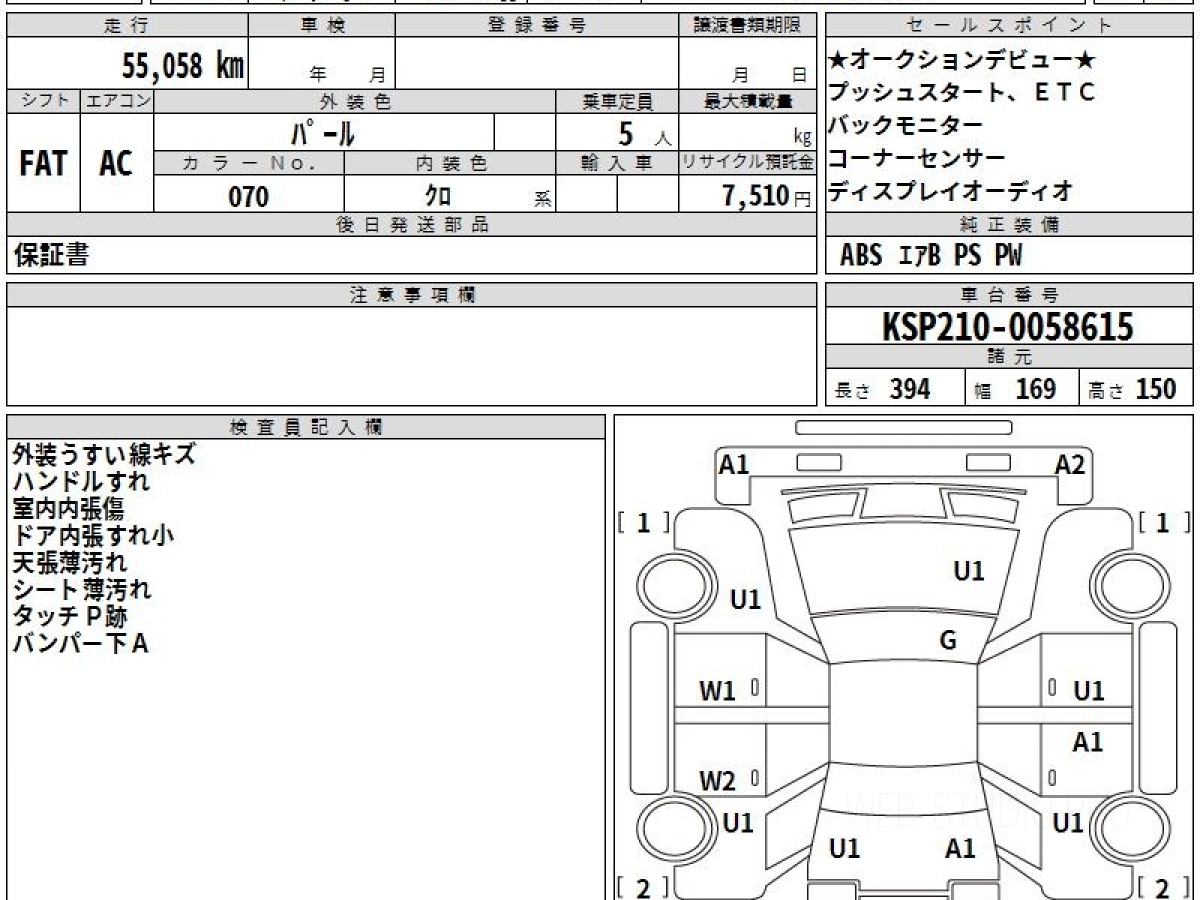Image resolution: width=1200 pixels, height=900 pixels.
Task: Click the W1 damage mark on the door
Action: (717, 690)
